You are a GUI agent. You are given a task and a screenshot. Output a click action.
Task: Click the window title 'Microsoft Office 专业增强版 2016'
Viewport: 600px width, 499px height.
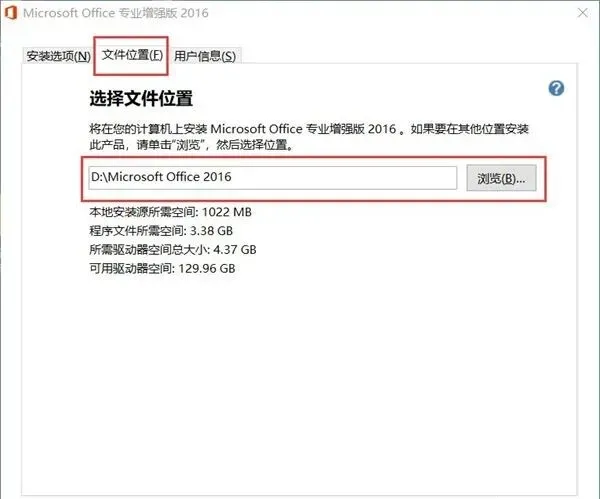(x=116, y=13)
